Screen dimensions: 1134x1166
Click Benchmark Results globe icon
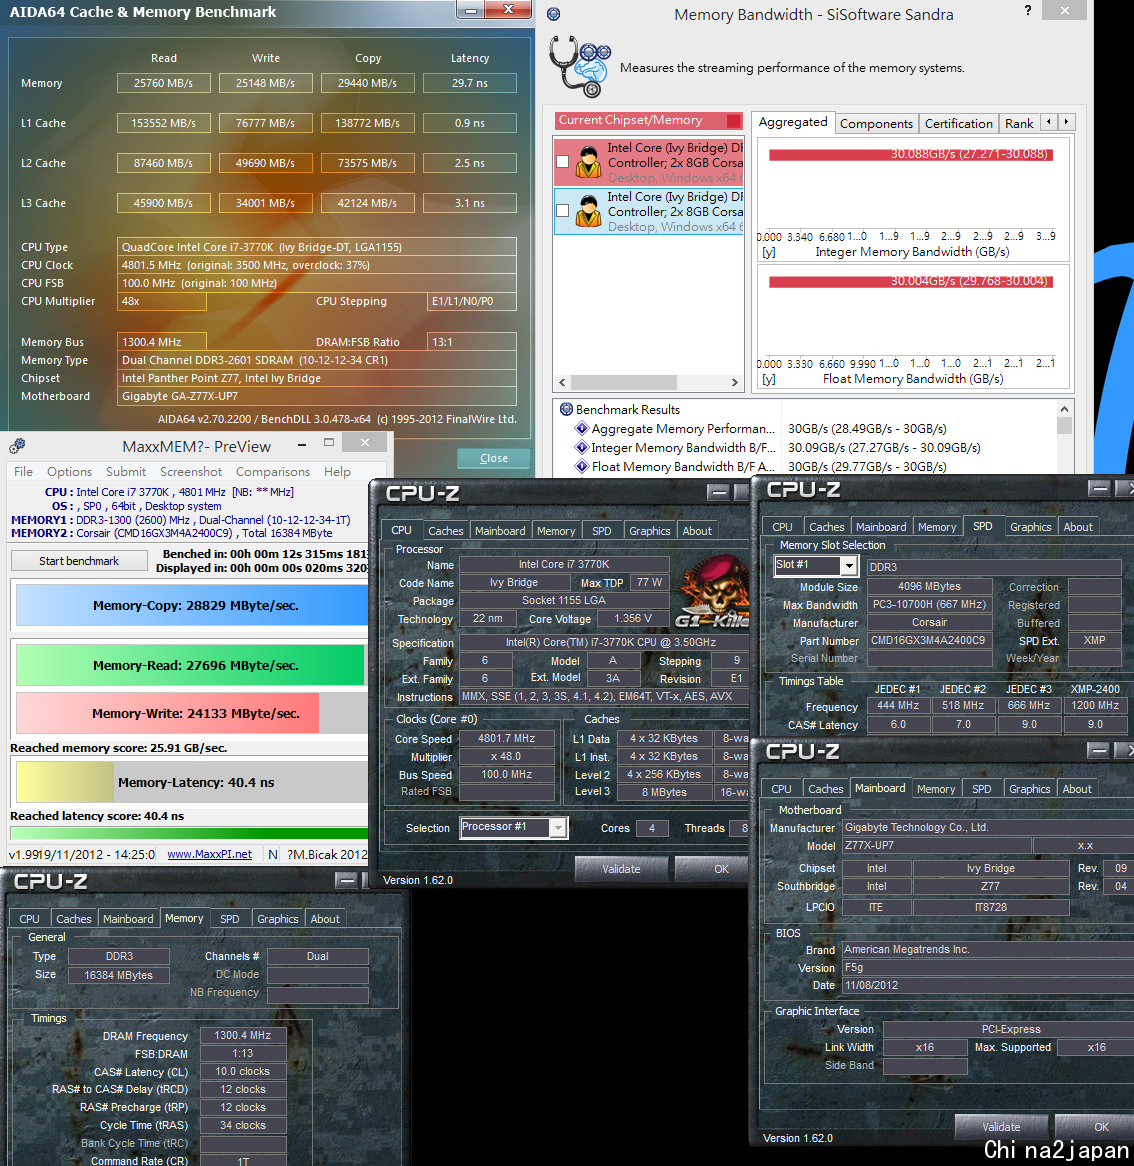pos(566,409)
